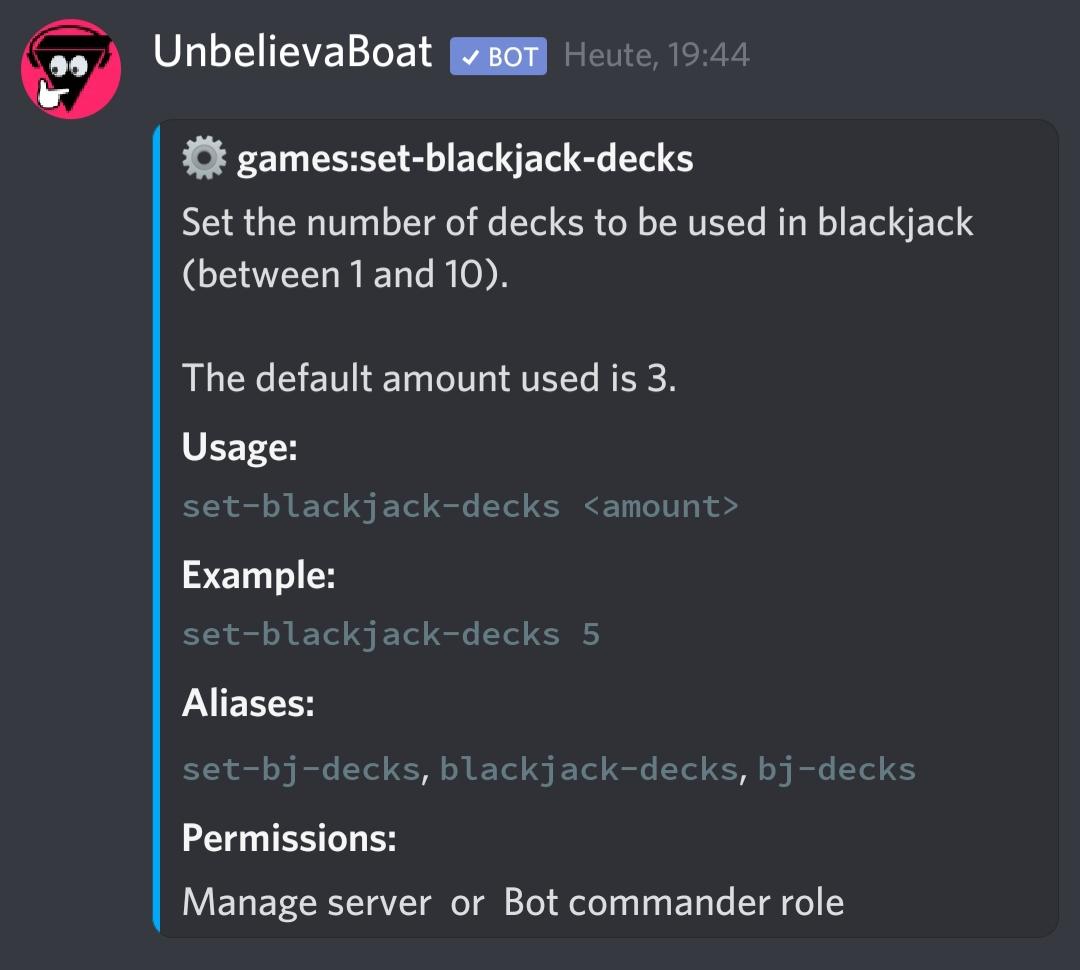Click the games:set-blackjack-decks embed title
1080x970 pixels.
[465, 159]
